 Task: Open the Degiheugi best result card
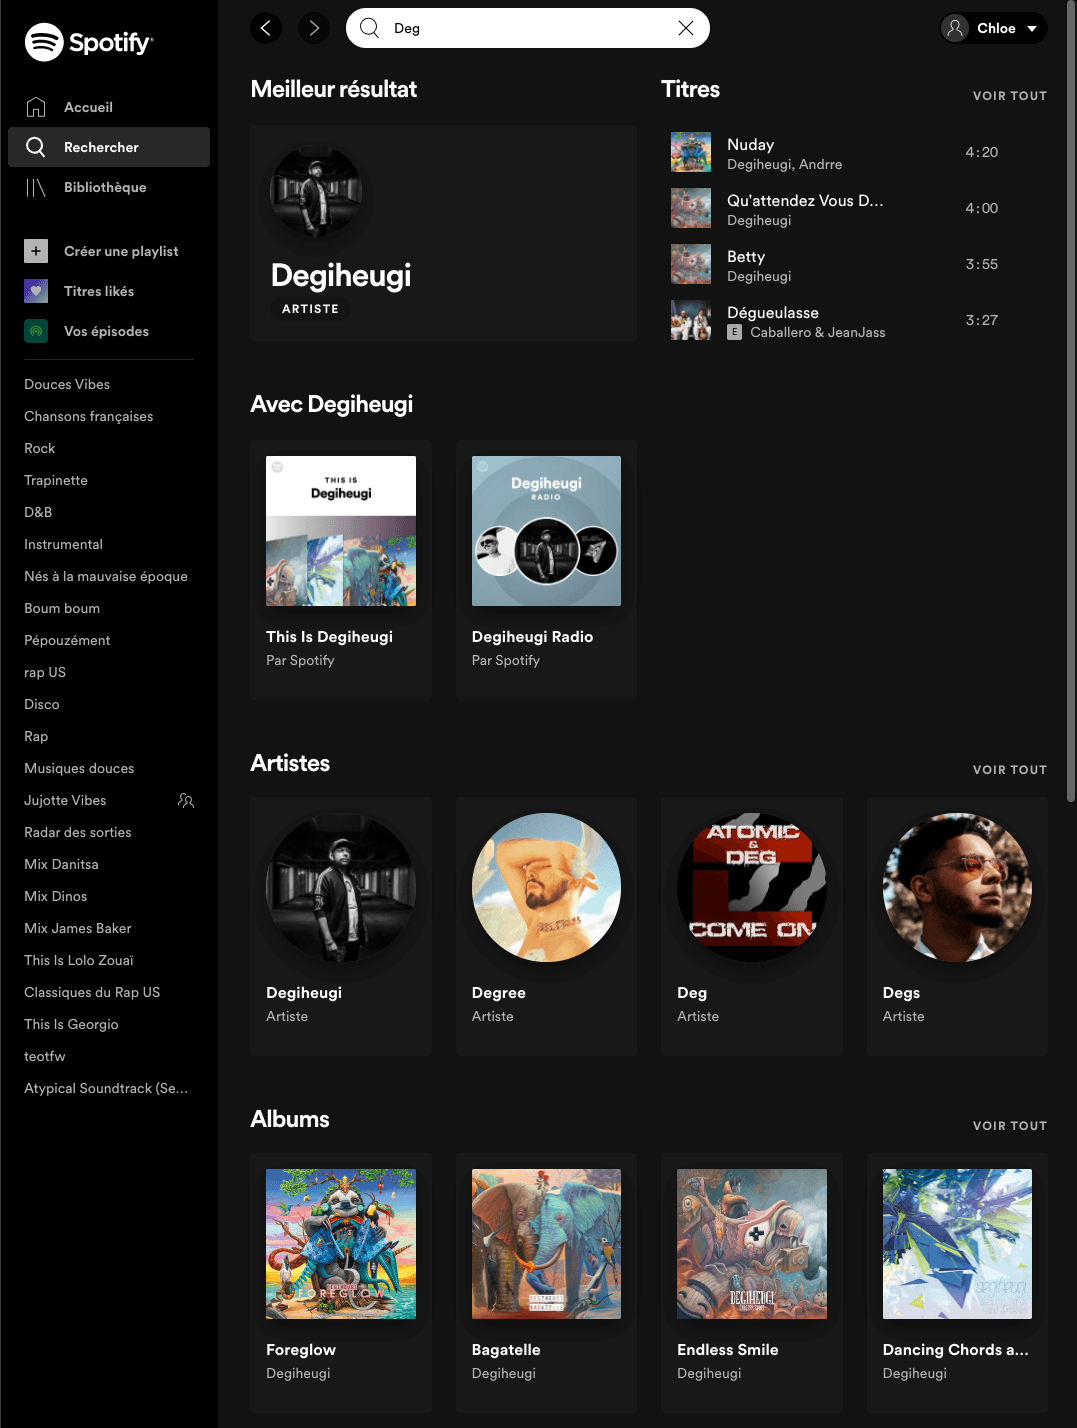tap(443, 233)
